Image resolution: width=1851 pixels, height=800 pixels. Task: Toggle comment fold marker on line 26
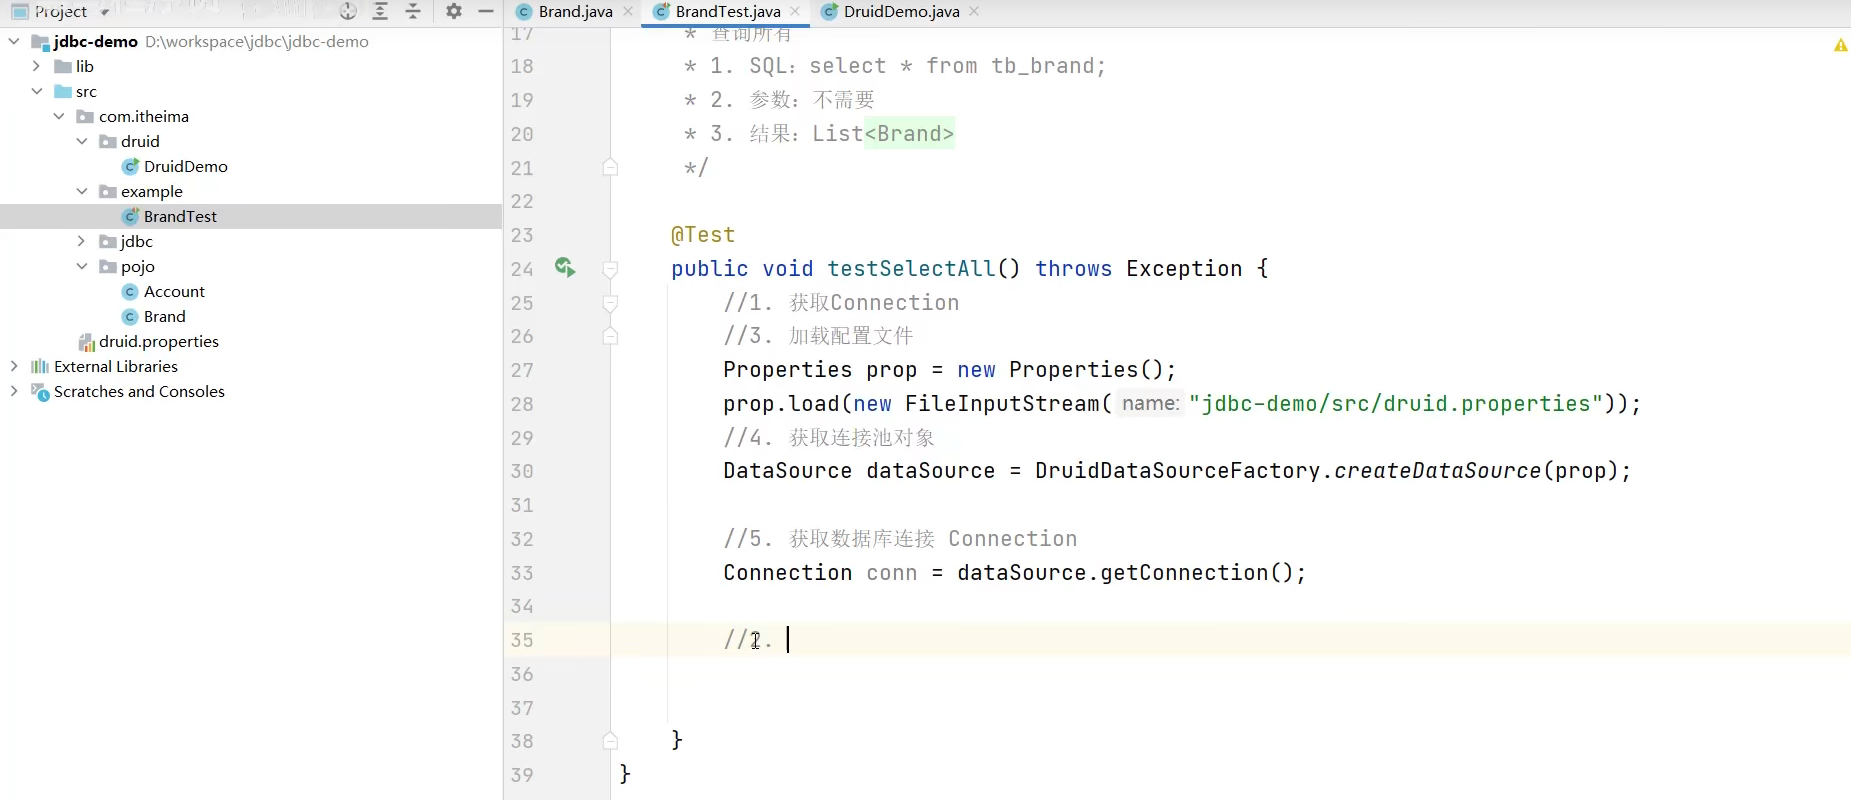(610, 336)
